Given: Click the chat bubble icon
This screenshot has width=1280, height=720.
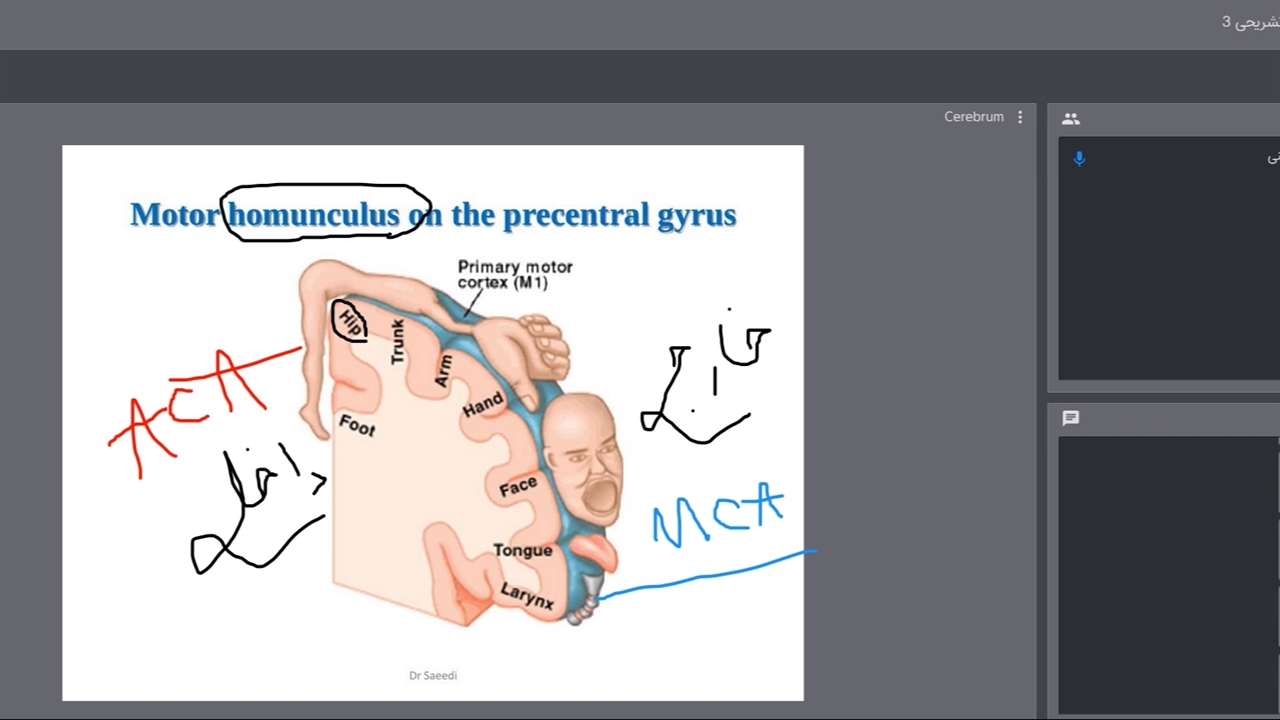Looking at the screenshot, I should click(x=1071, y=418).
